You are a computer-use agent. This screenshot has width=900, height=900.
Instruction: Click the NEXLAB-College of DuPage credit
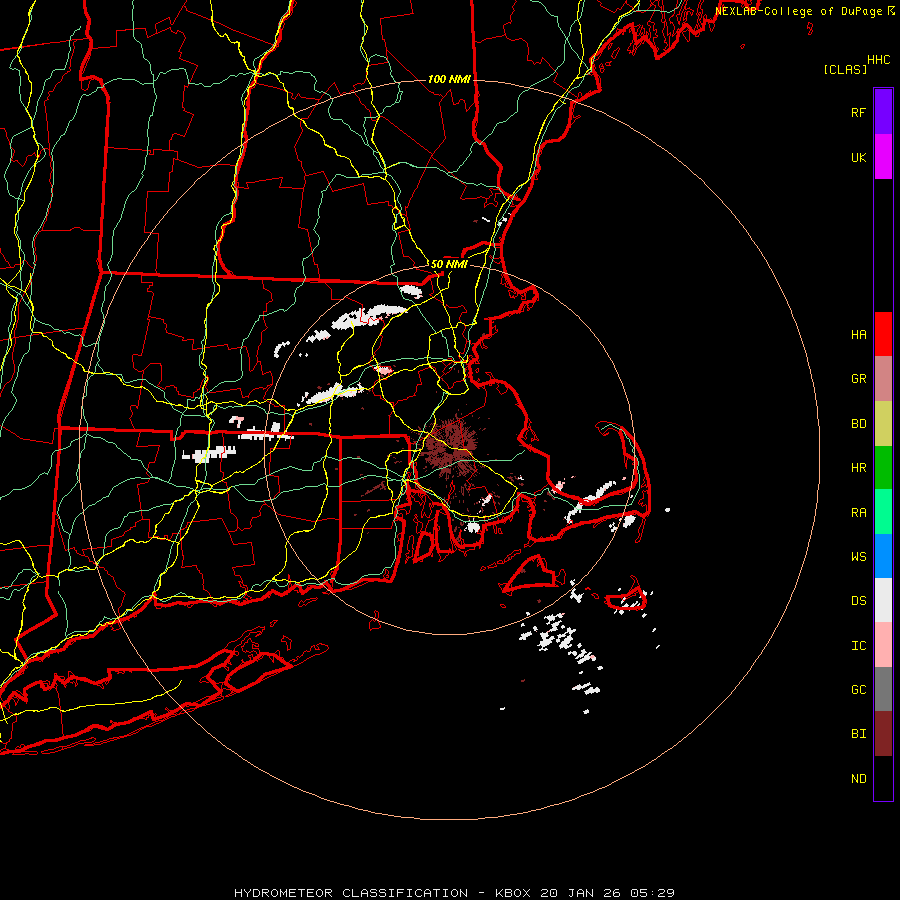point(798,11)
